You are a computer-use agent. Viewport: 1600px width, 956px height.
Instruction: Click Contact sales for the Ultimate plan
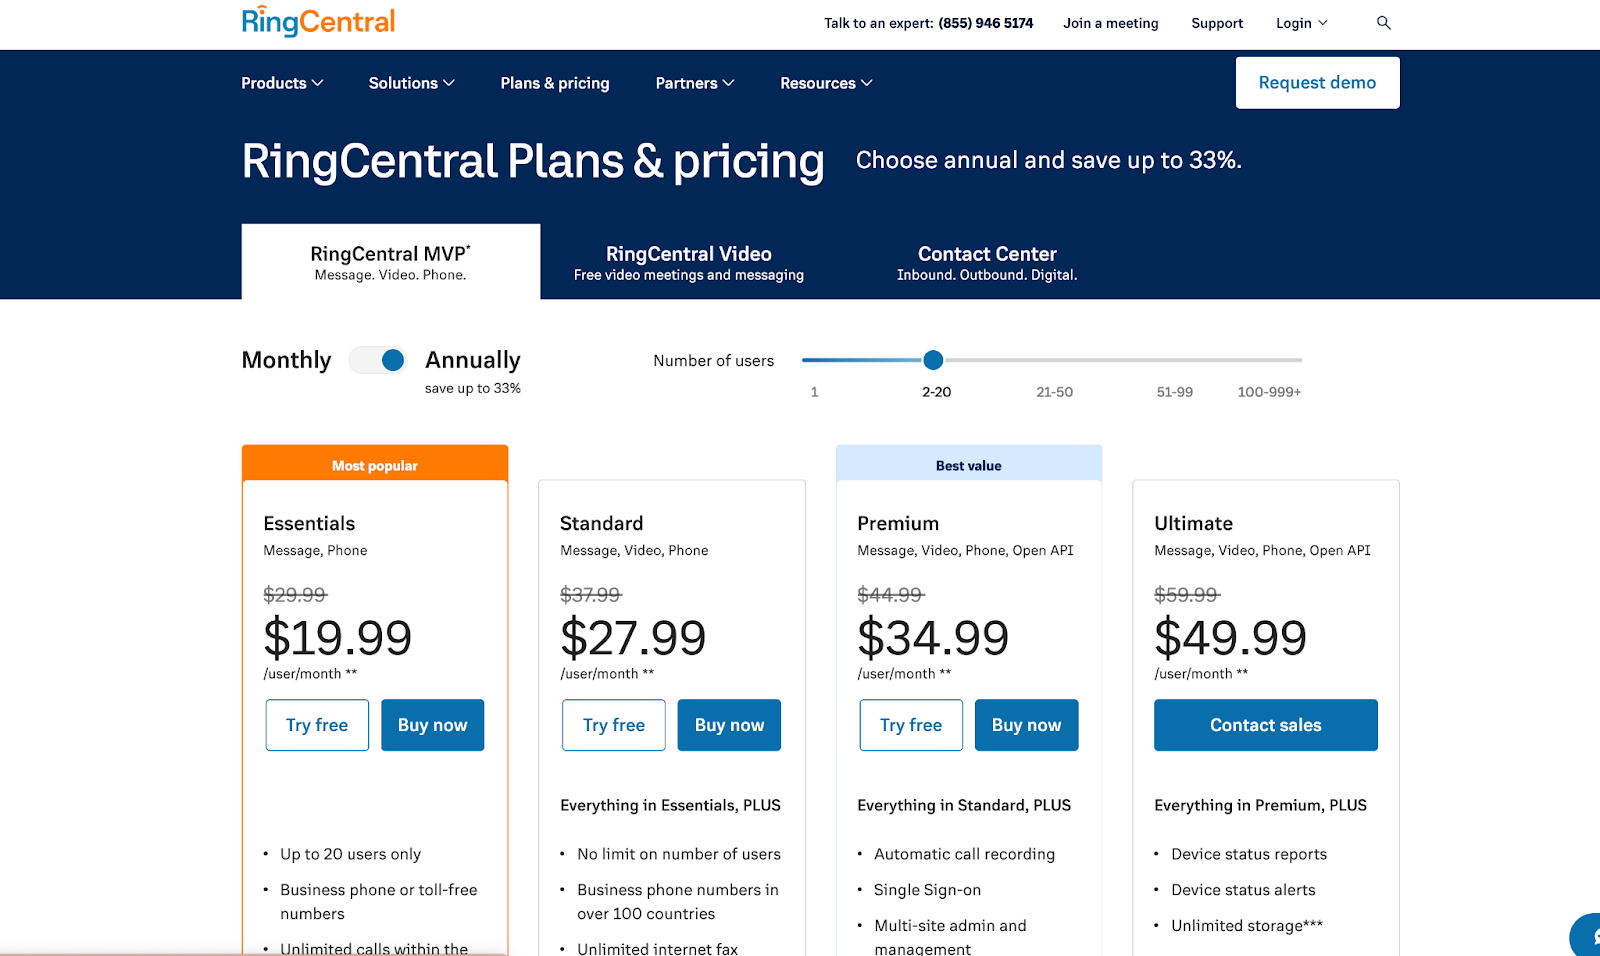pos(1265,725)
